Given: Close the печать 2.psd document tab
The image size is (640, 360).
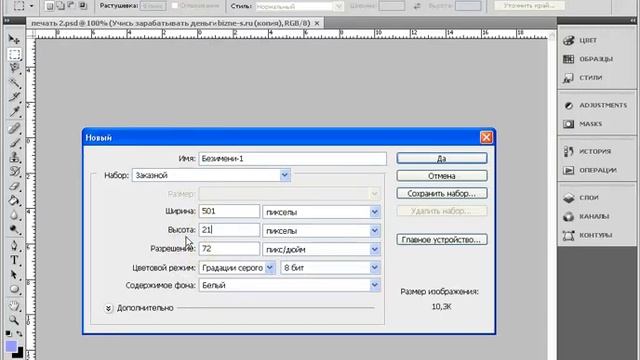Looking at the screenshot, I should pos(317,23).
